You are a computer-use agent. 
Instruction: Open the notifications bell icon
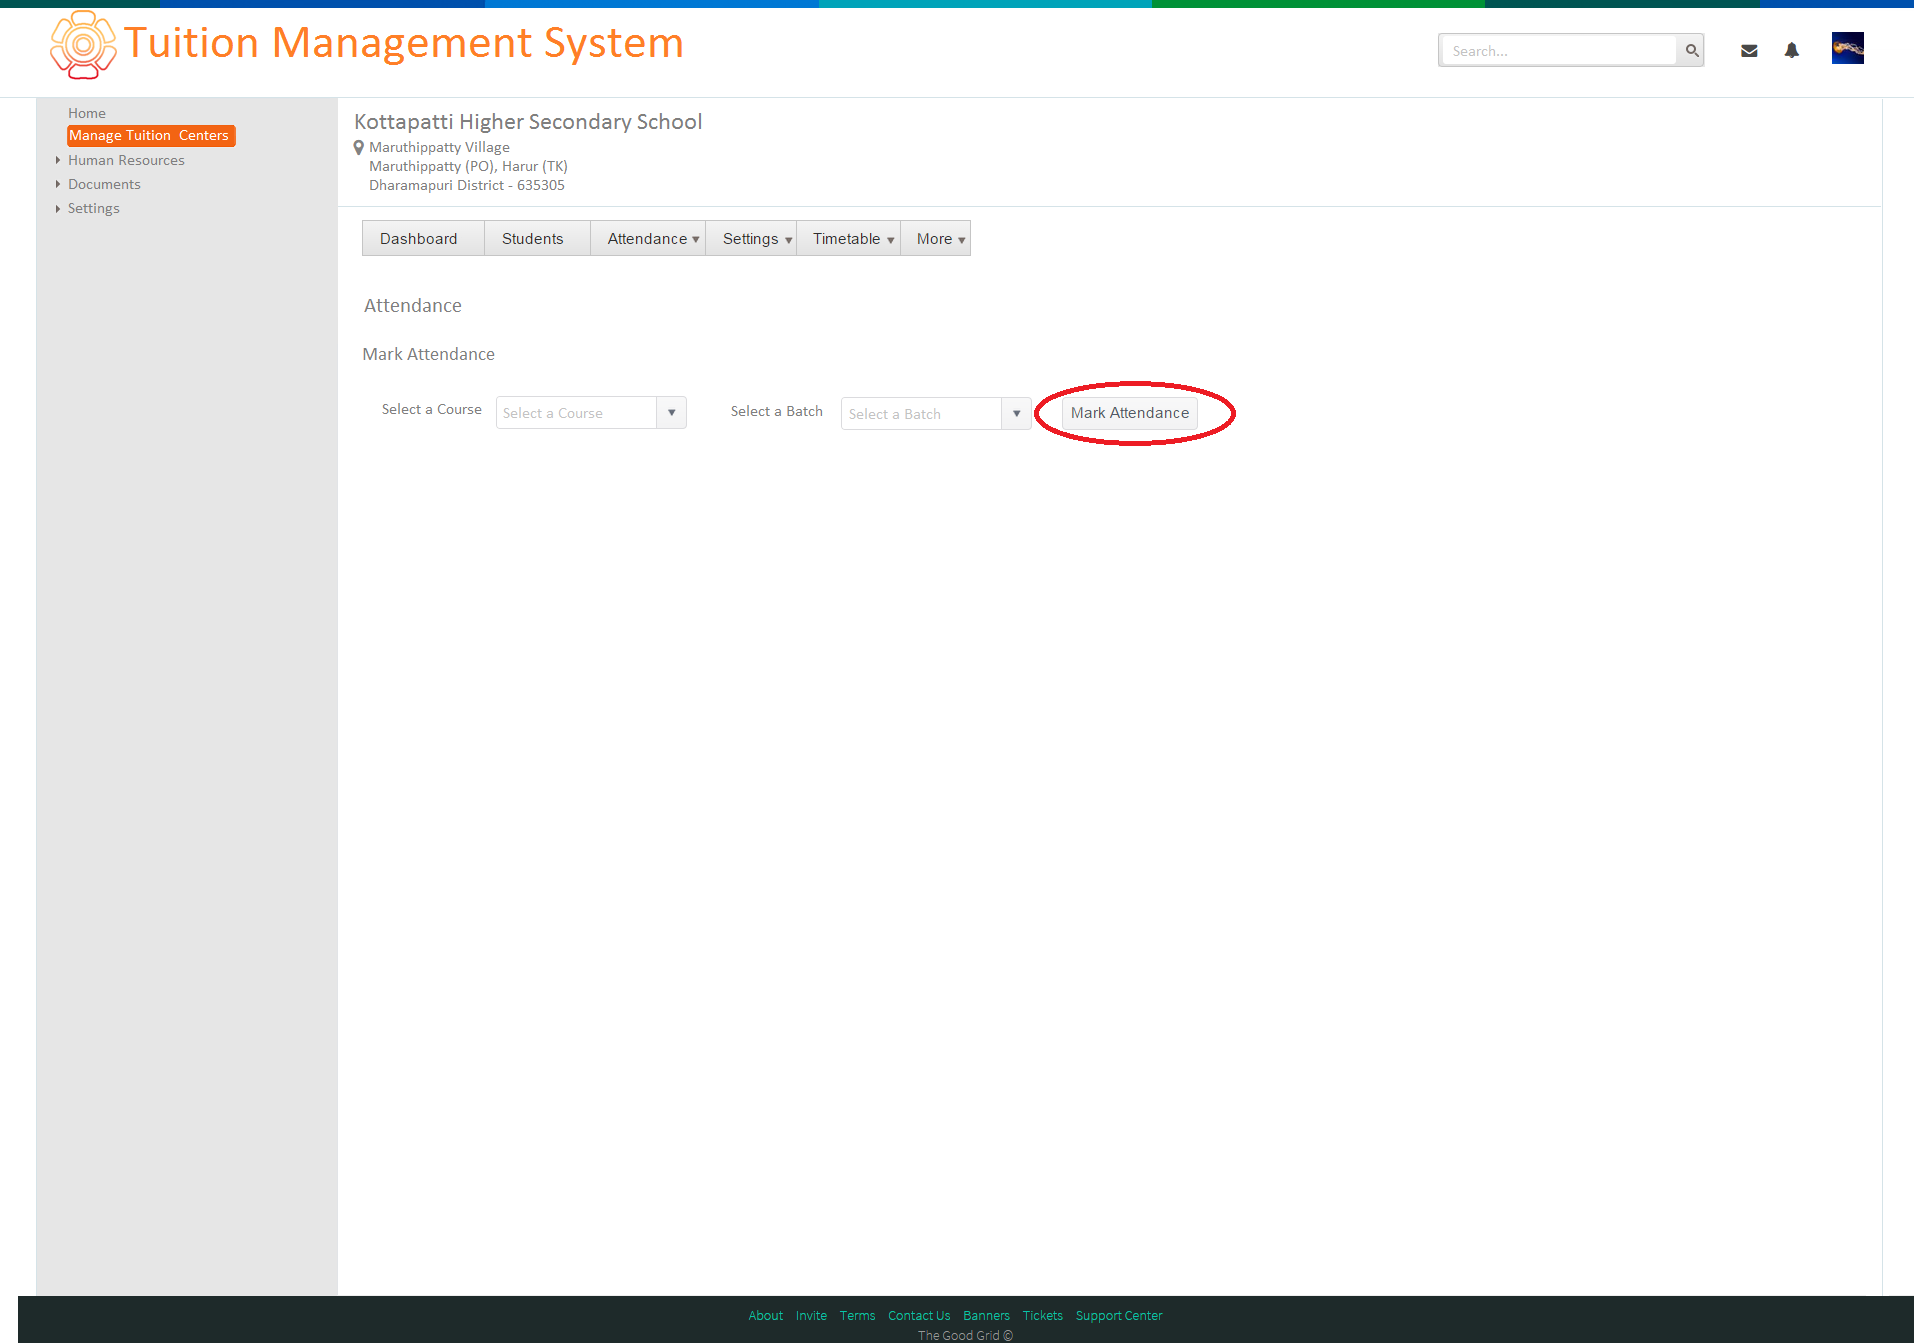click(1792, 50)
